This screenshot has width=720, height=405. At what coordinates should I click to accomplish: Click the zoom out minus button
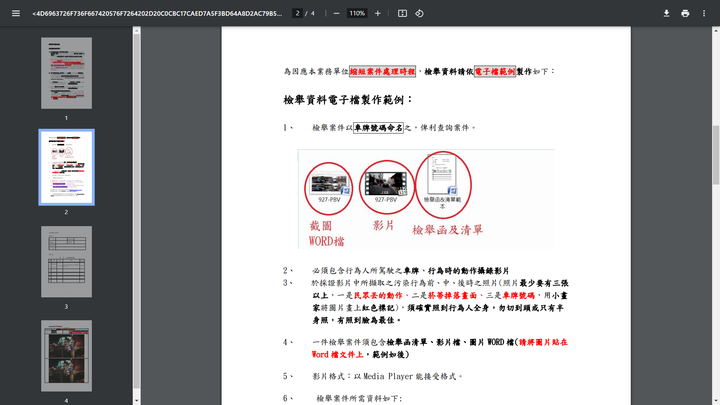[337, 13]
